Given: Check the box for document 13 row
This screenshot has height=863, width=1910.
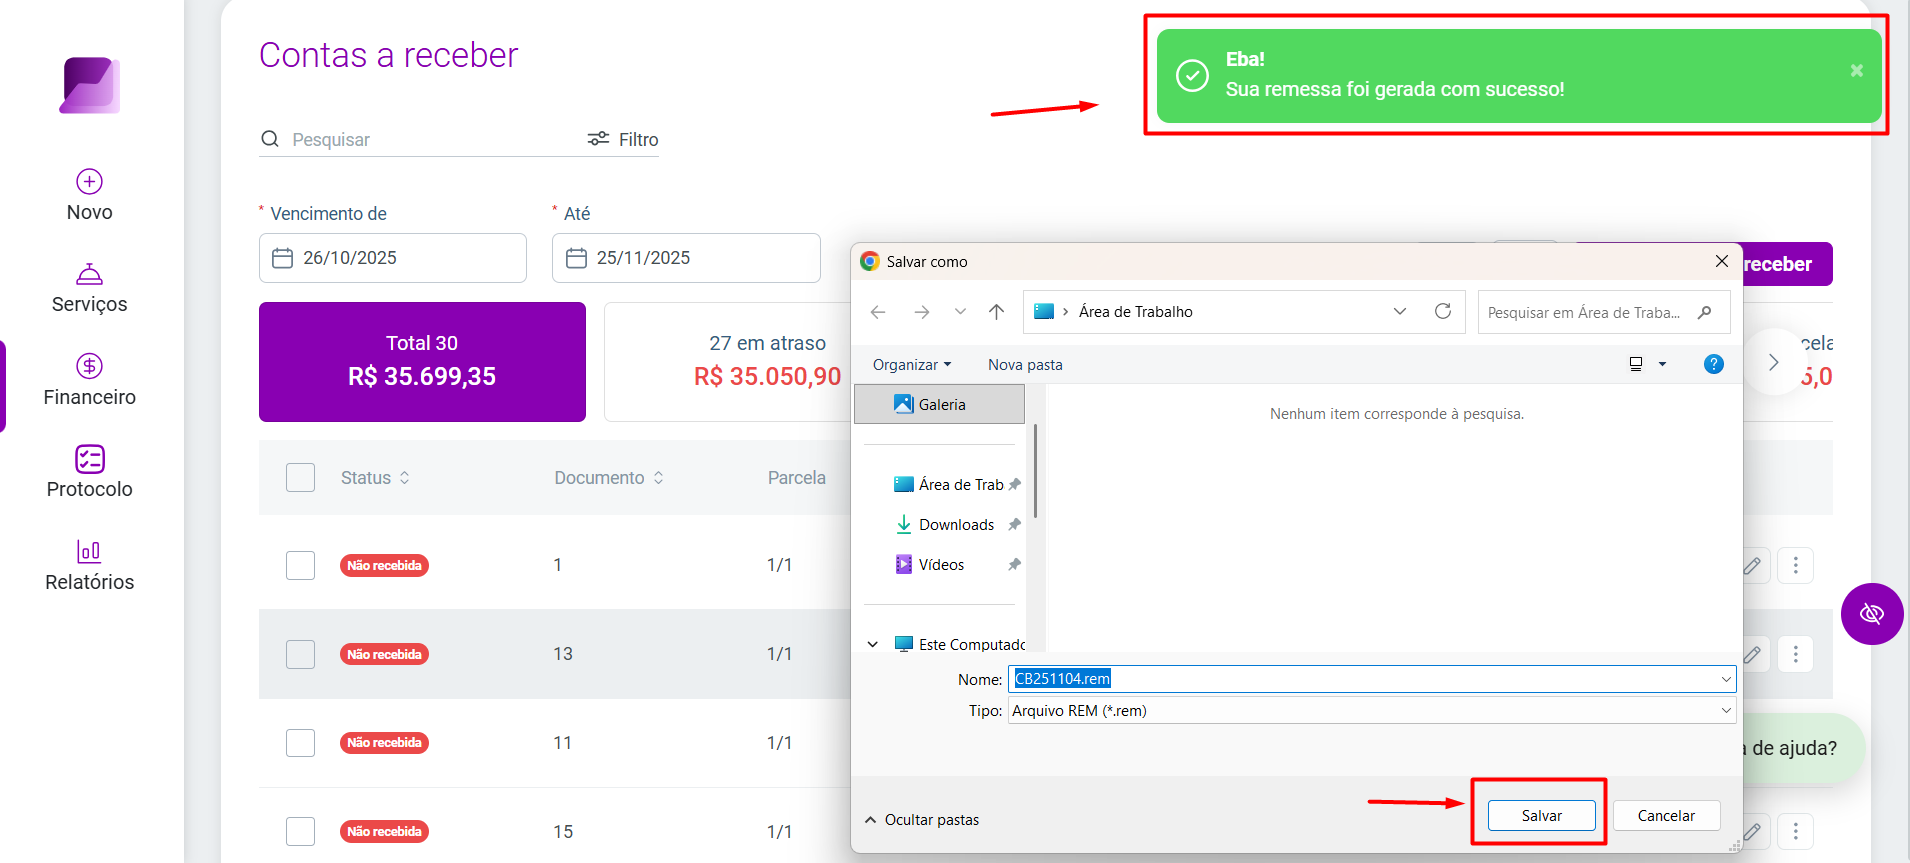Looking at the screenshot, I should 300,654.
